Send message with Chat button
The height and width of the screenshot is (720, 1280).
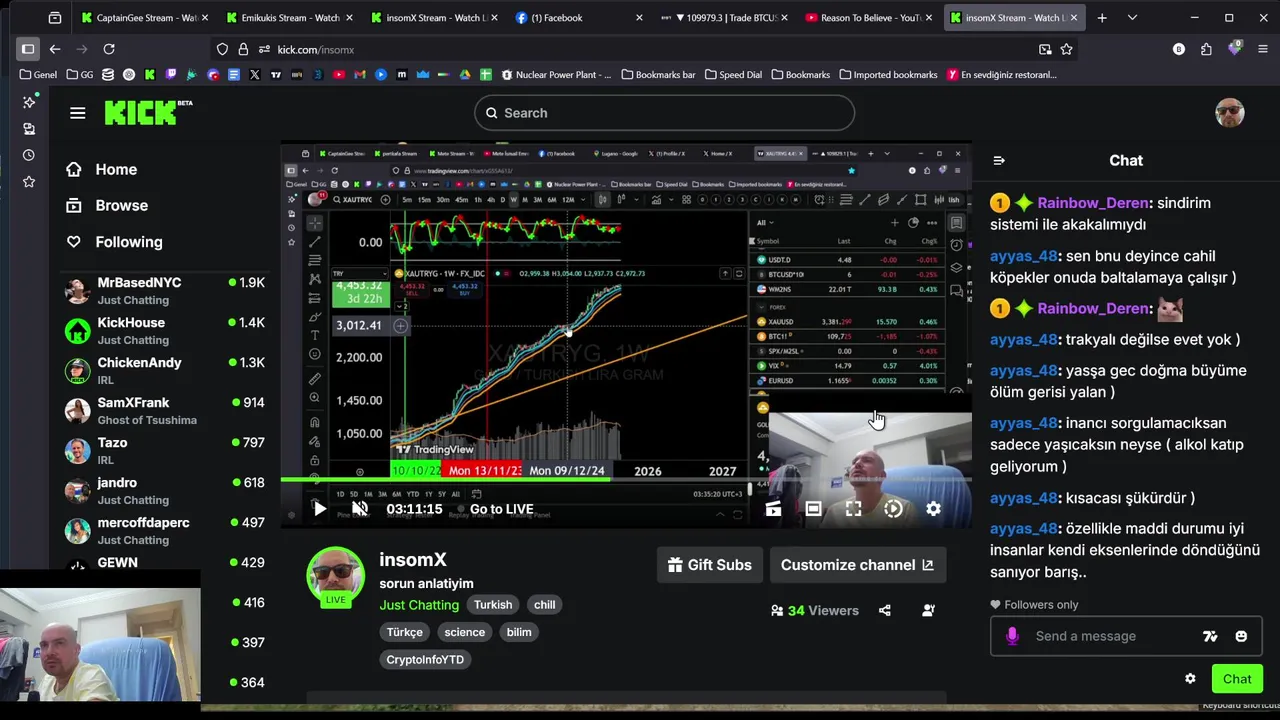coord(1237,679)
